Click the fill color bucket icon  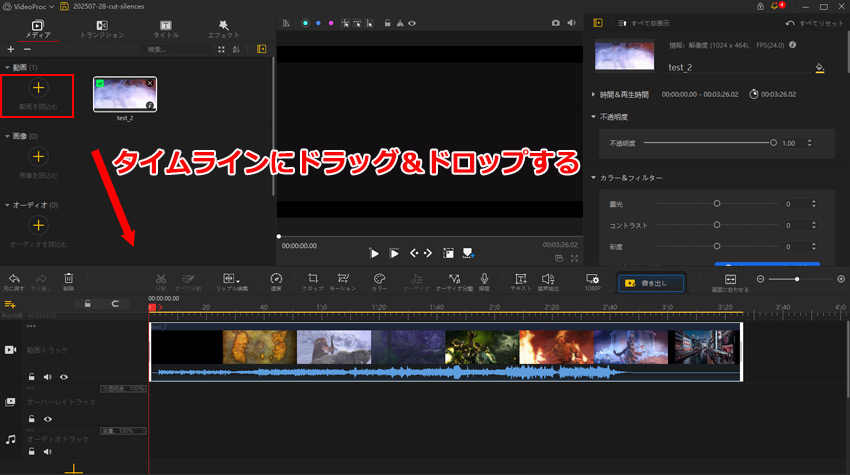tap(820, 68)
